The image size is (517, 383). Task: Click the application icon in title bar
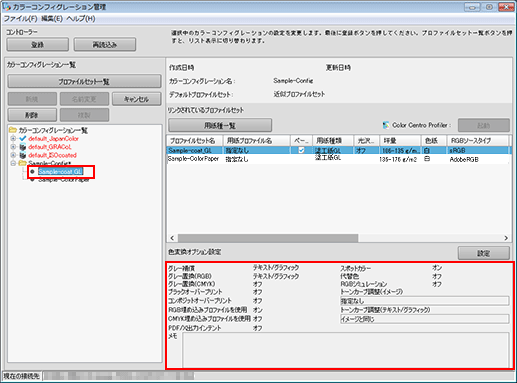[6, 6]
